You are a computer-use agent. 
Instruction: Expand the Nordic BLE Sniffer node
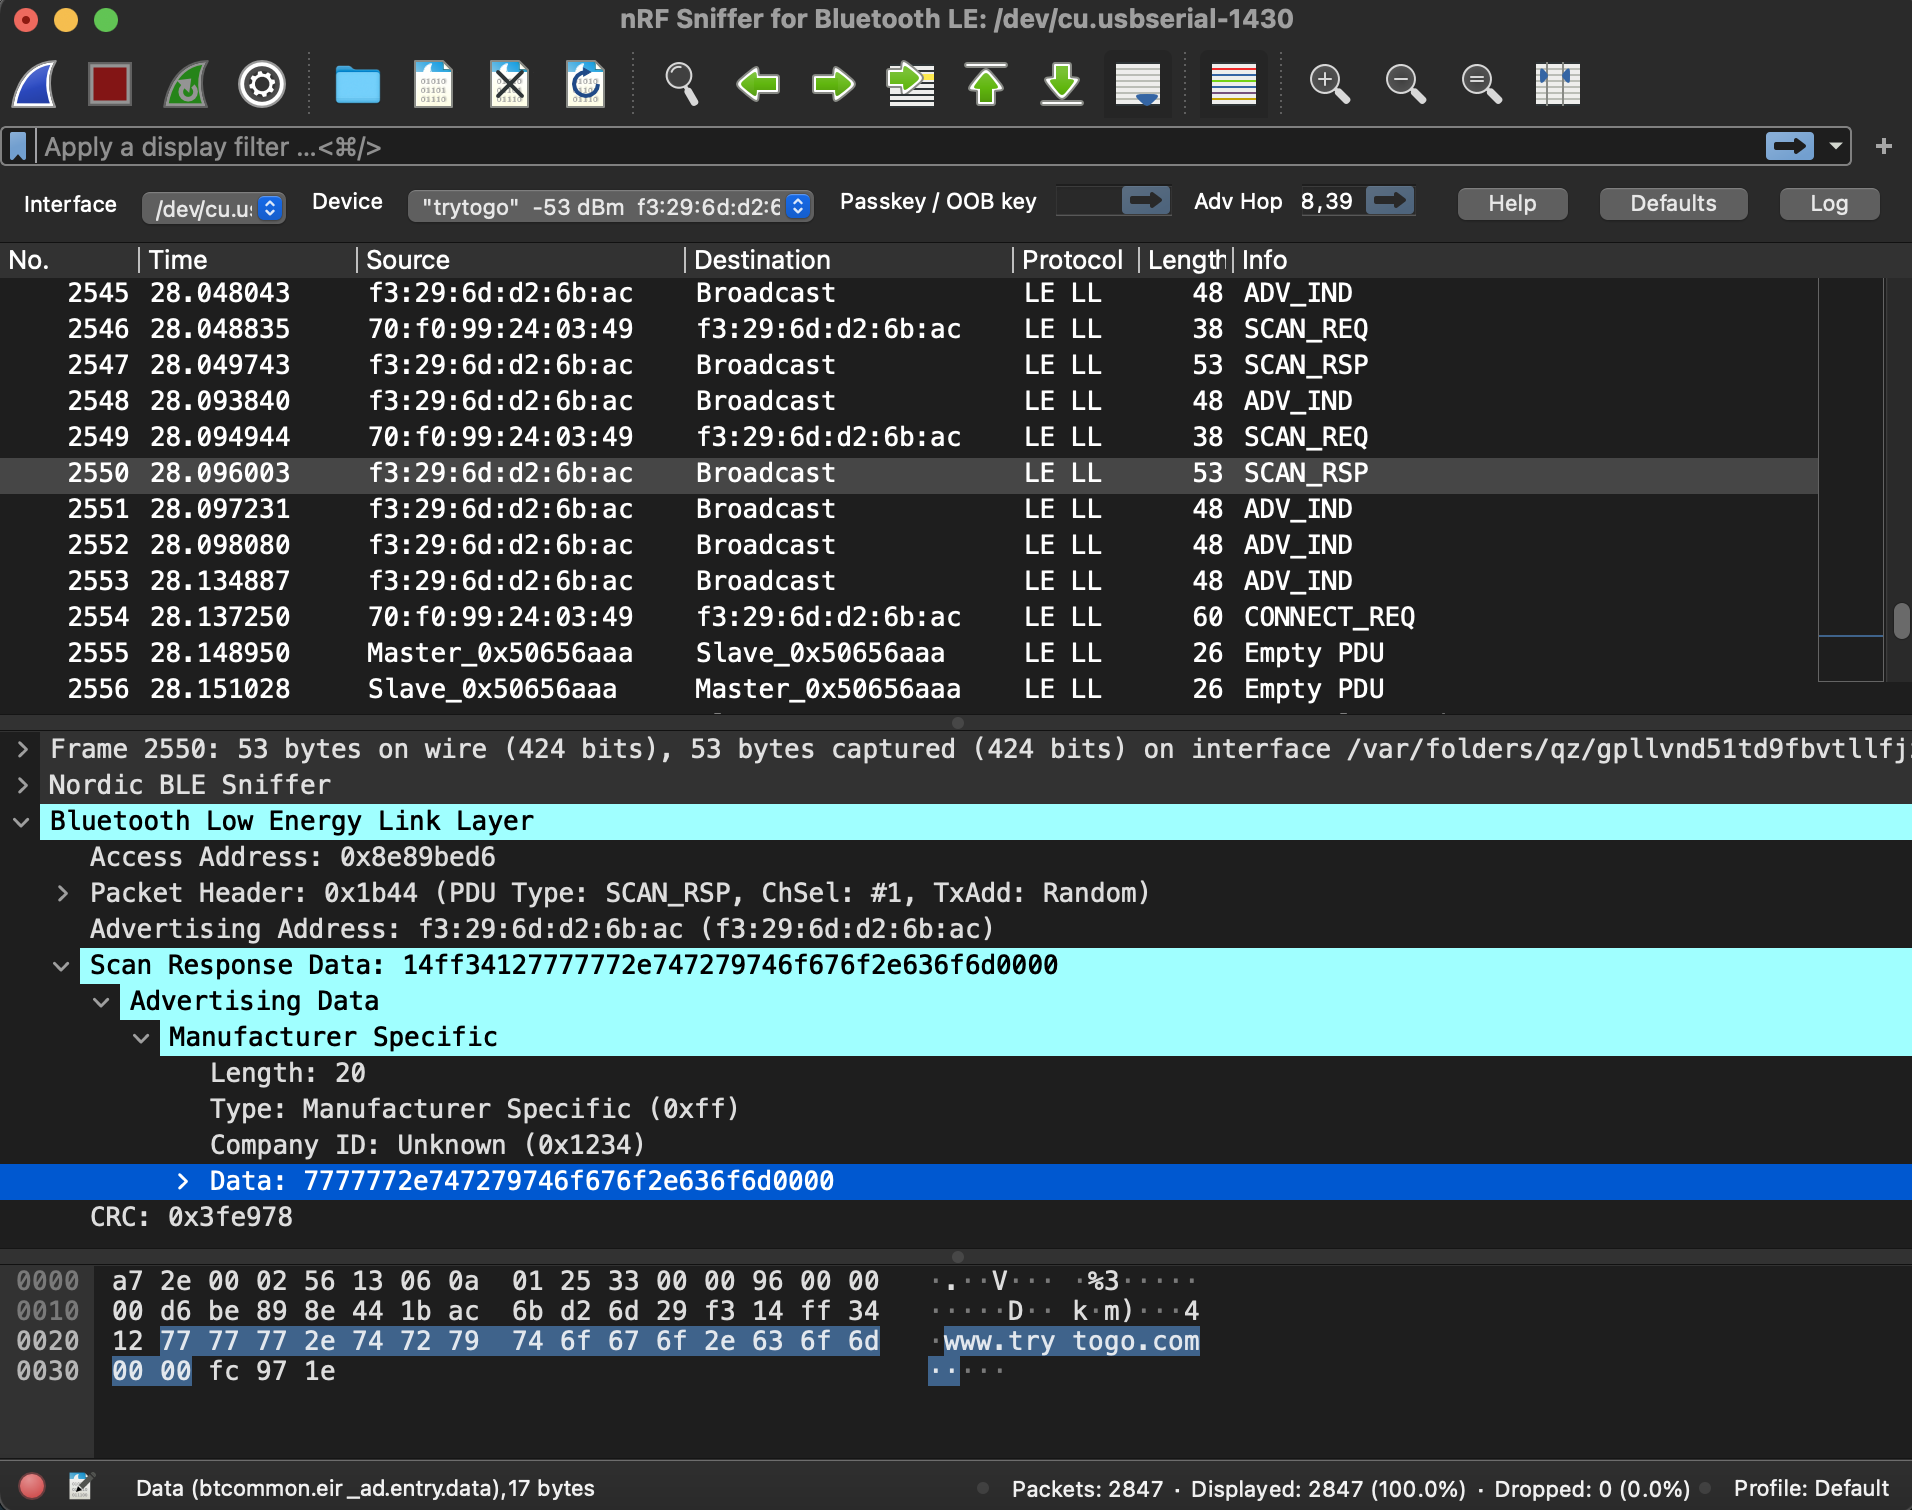pyautogui.click(x=22, y=785)
